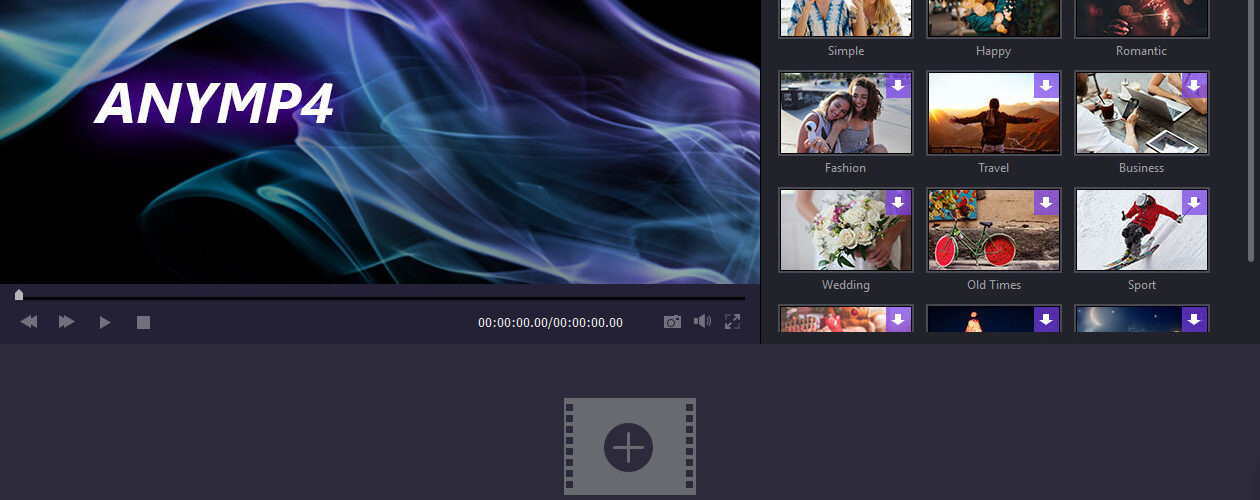1260x500 pixels.
Task: Select the Simple theme thumbnail
Action: 846,18
